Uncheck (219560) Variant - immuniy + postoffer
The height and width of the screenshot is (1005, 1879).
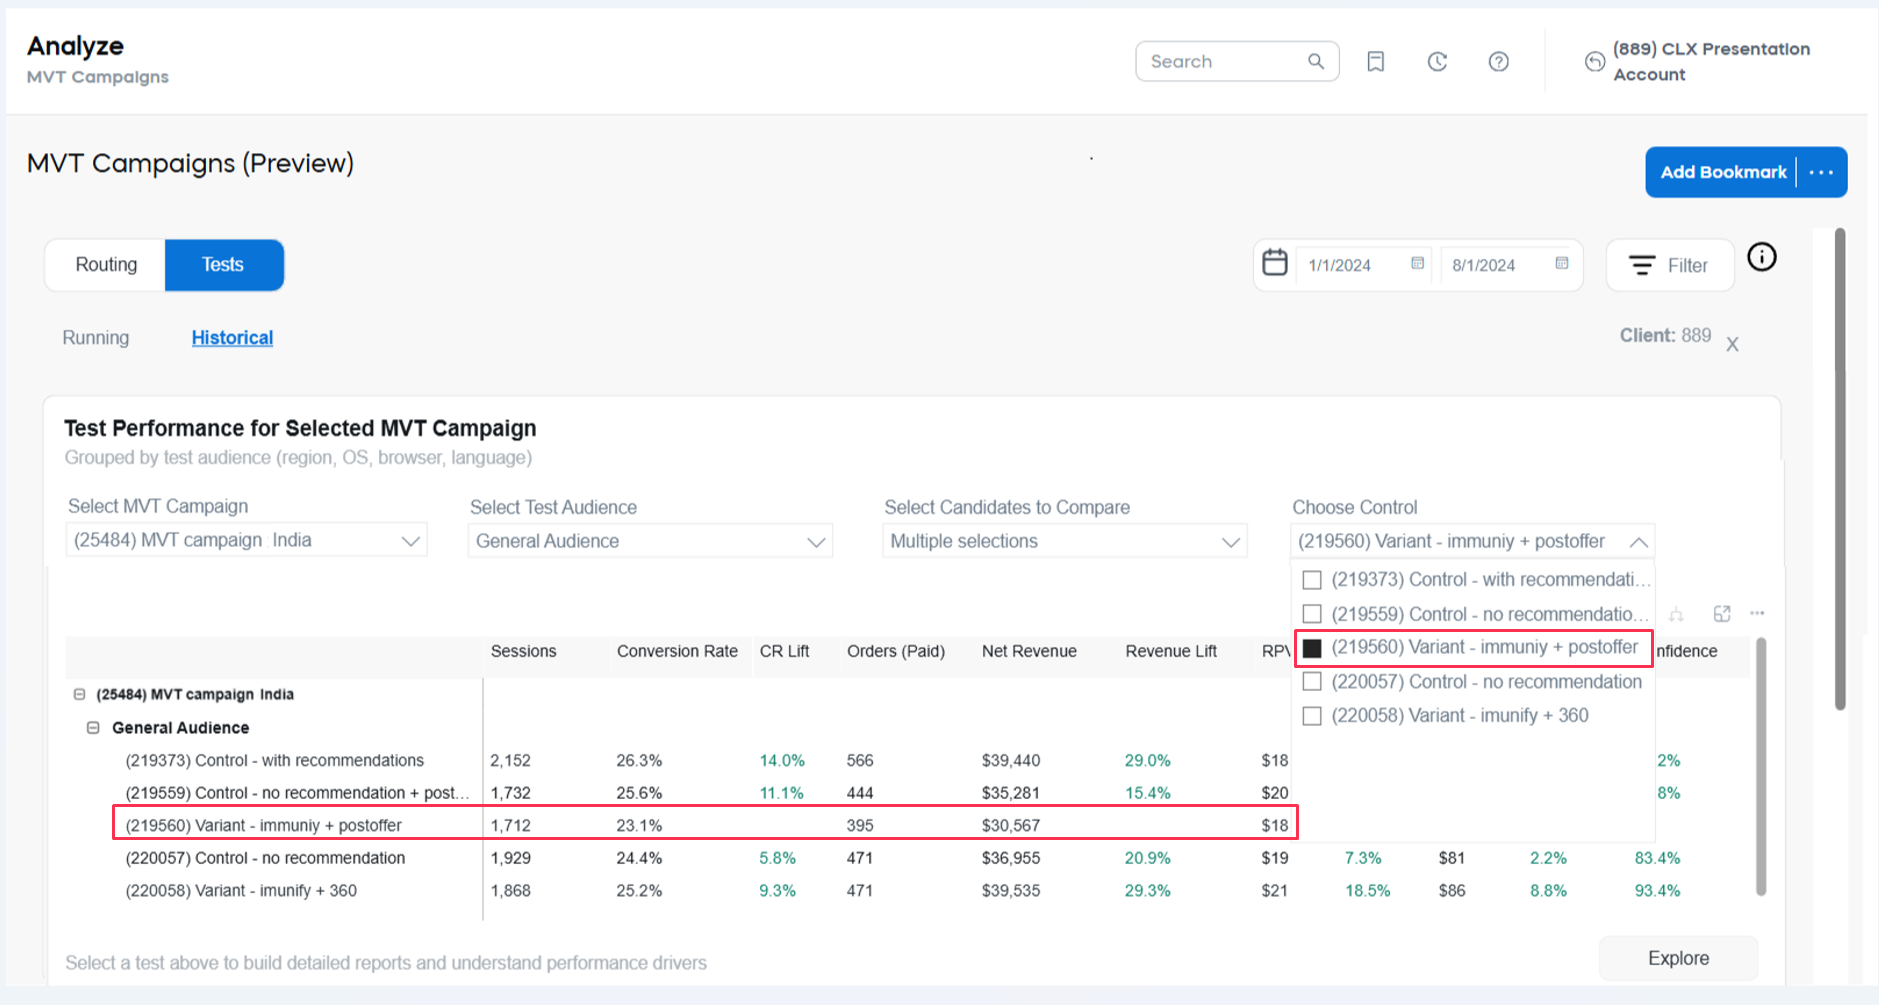1312,648
